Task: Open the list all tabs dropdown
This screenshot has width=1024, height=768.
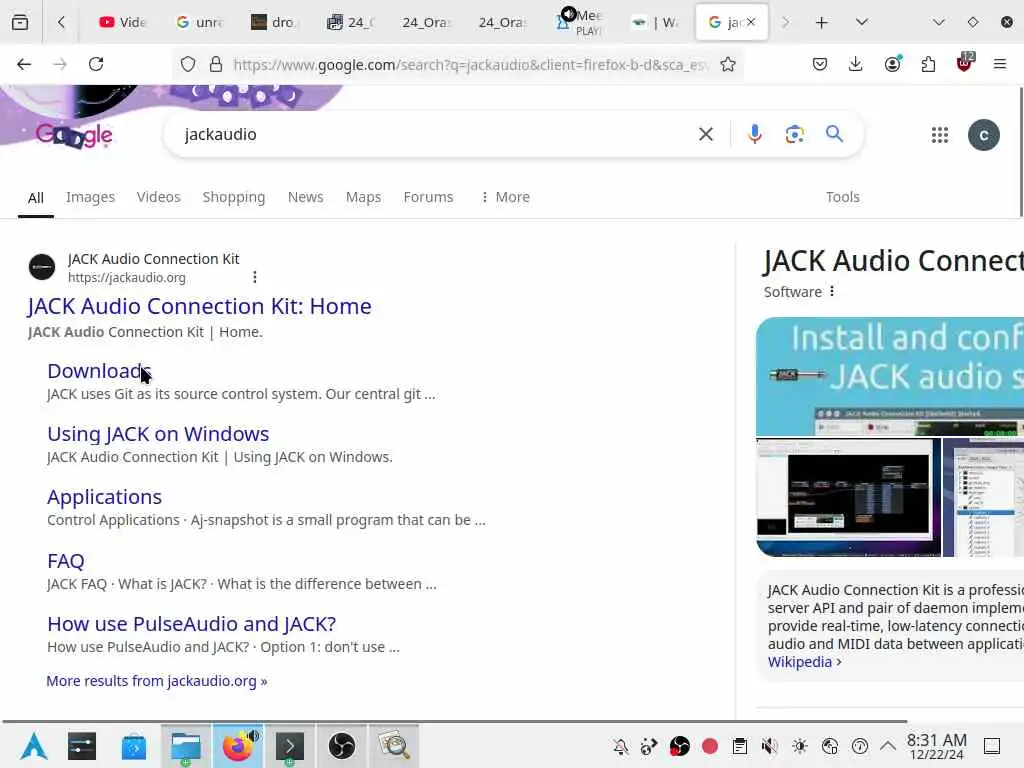Action: [x=862, y=22]
